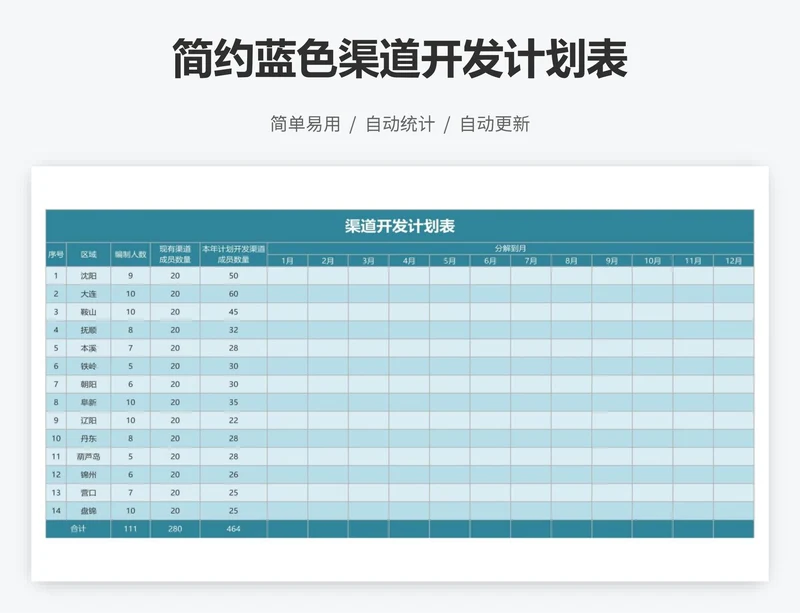
Task: Click the 营口 region cell
Action: 88,493
